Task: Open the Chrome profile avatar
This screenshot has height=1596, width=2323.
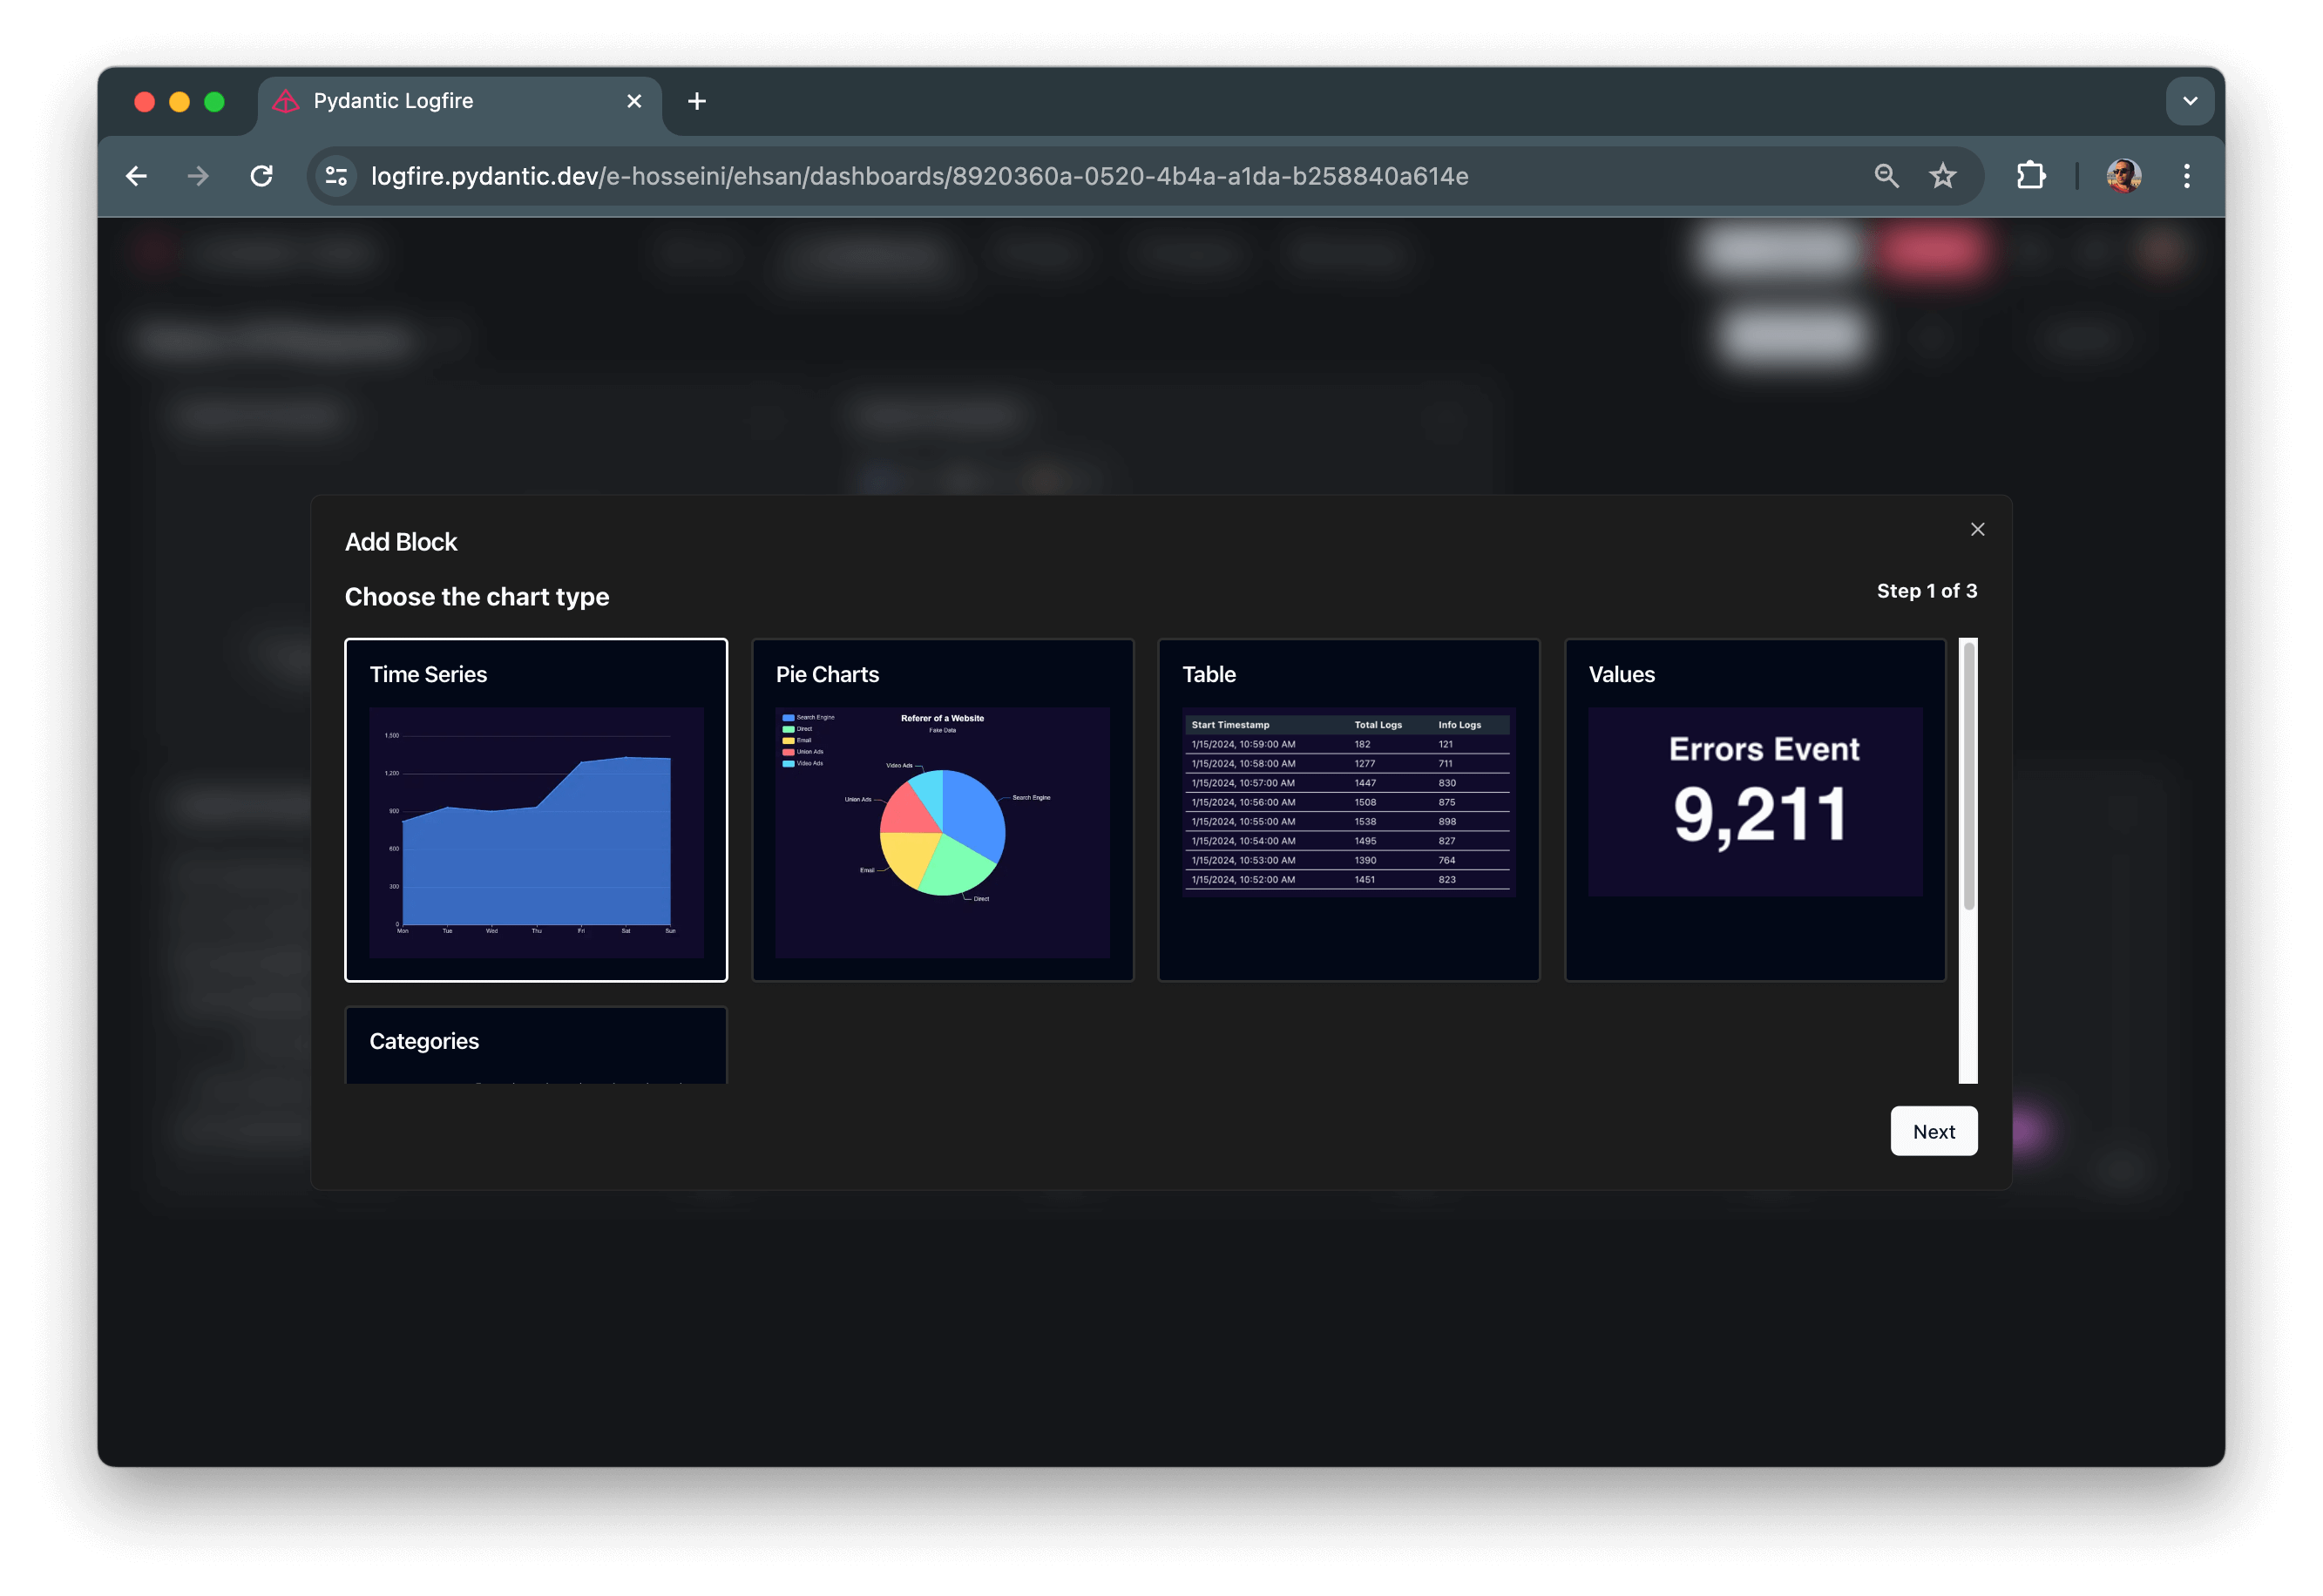Action: point(2123,176)
